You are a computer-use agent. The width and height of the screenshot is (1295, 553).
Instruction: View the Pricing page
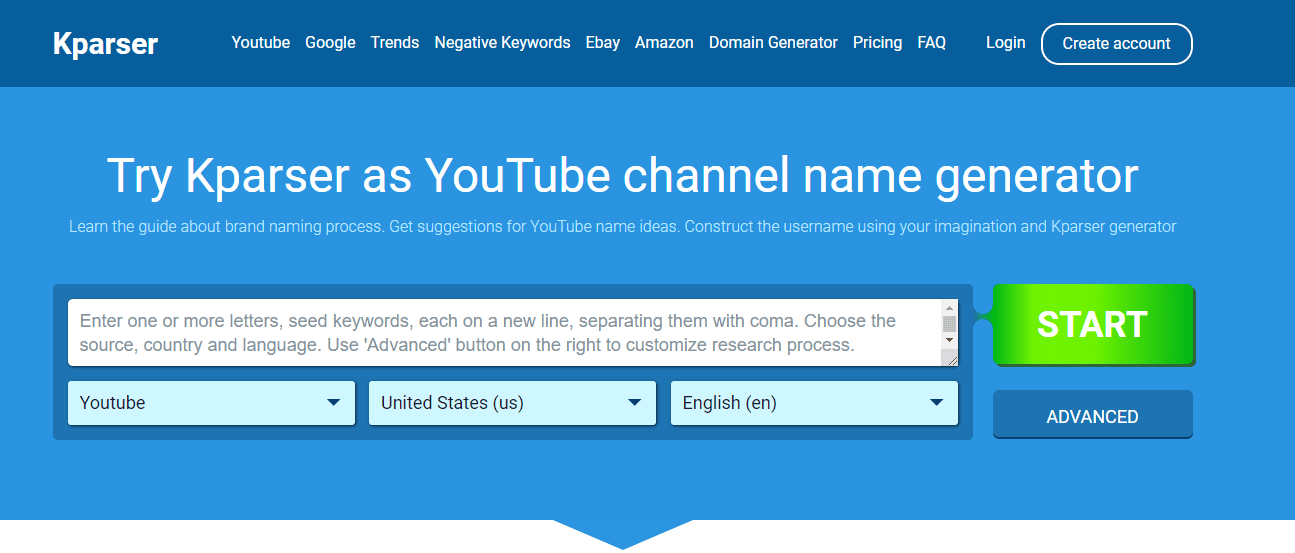877,43
